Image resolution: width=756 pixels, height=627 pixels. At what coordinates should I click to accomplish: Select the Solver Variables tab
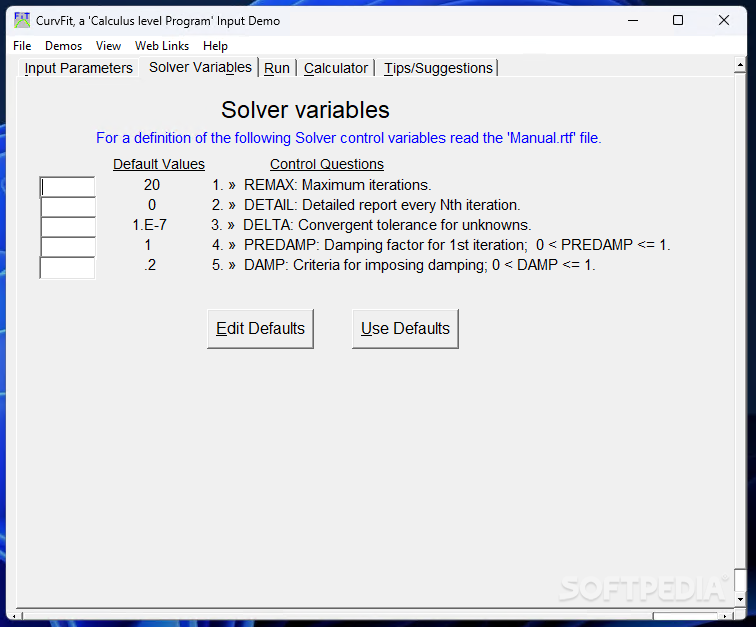[200, 67]
